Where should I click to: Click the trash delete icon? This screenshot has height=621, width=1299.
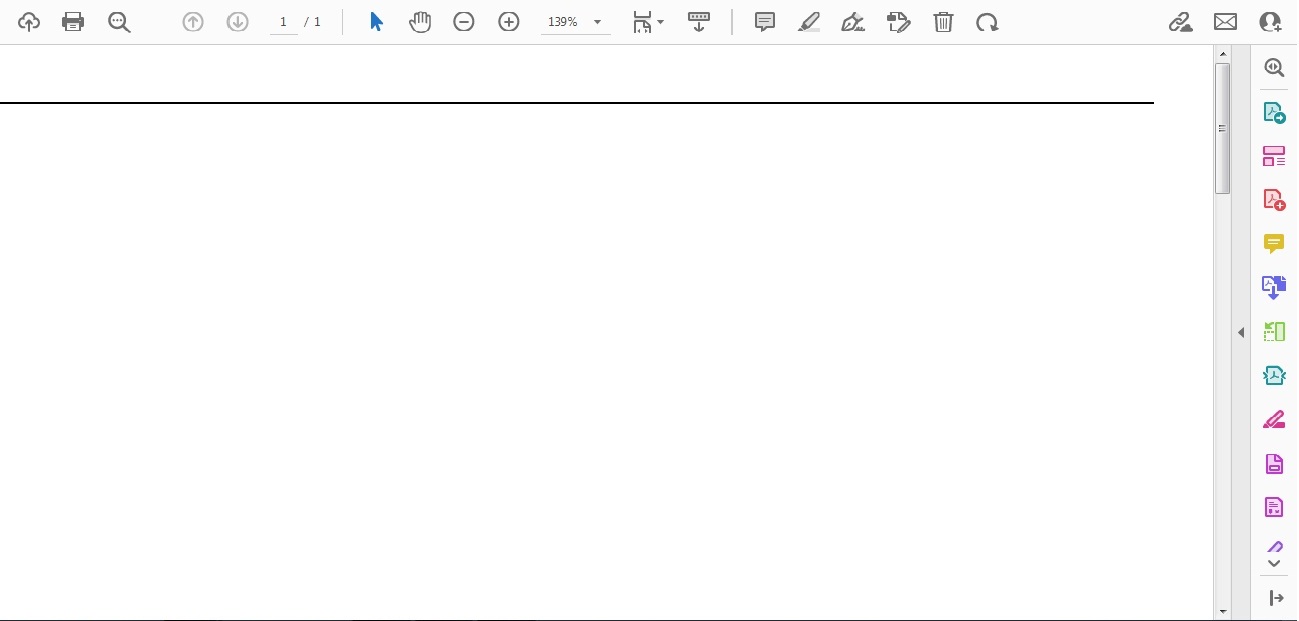pyautogui.click(x=943, y=22)
